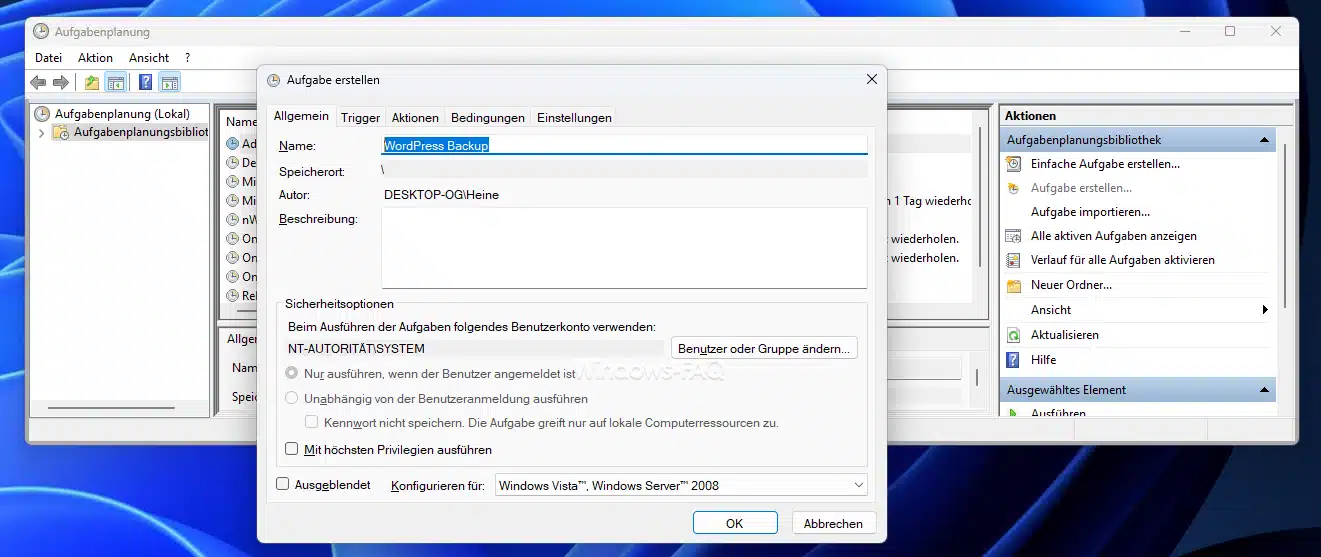Click the Abbrechen button
Screen dimensions: 1321x557
[833, 523]
